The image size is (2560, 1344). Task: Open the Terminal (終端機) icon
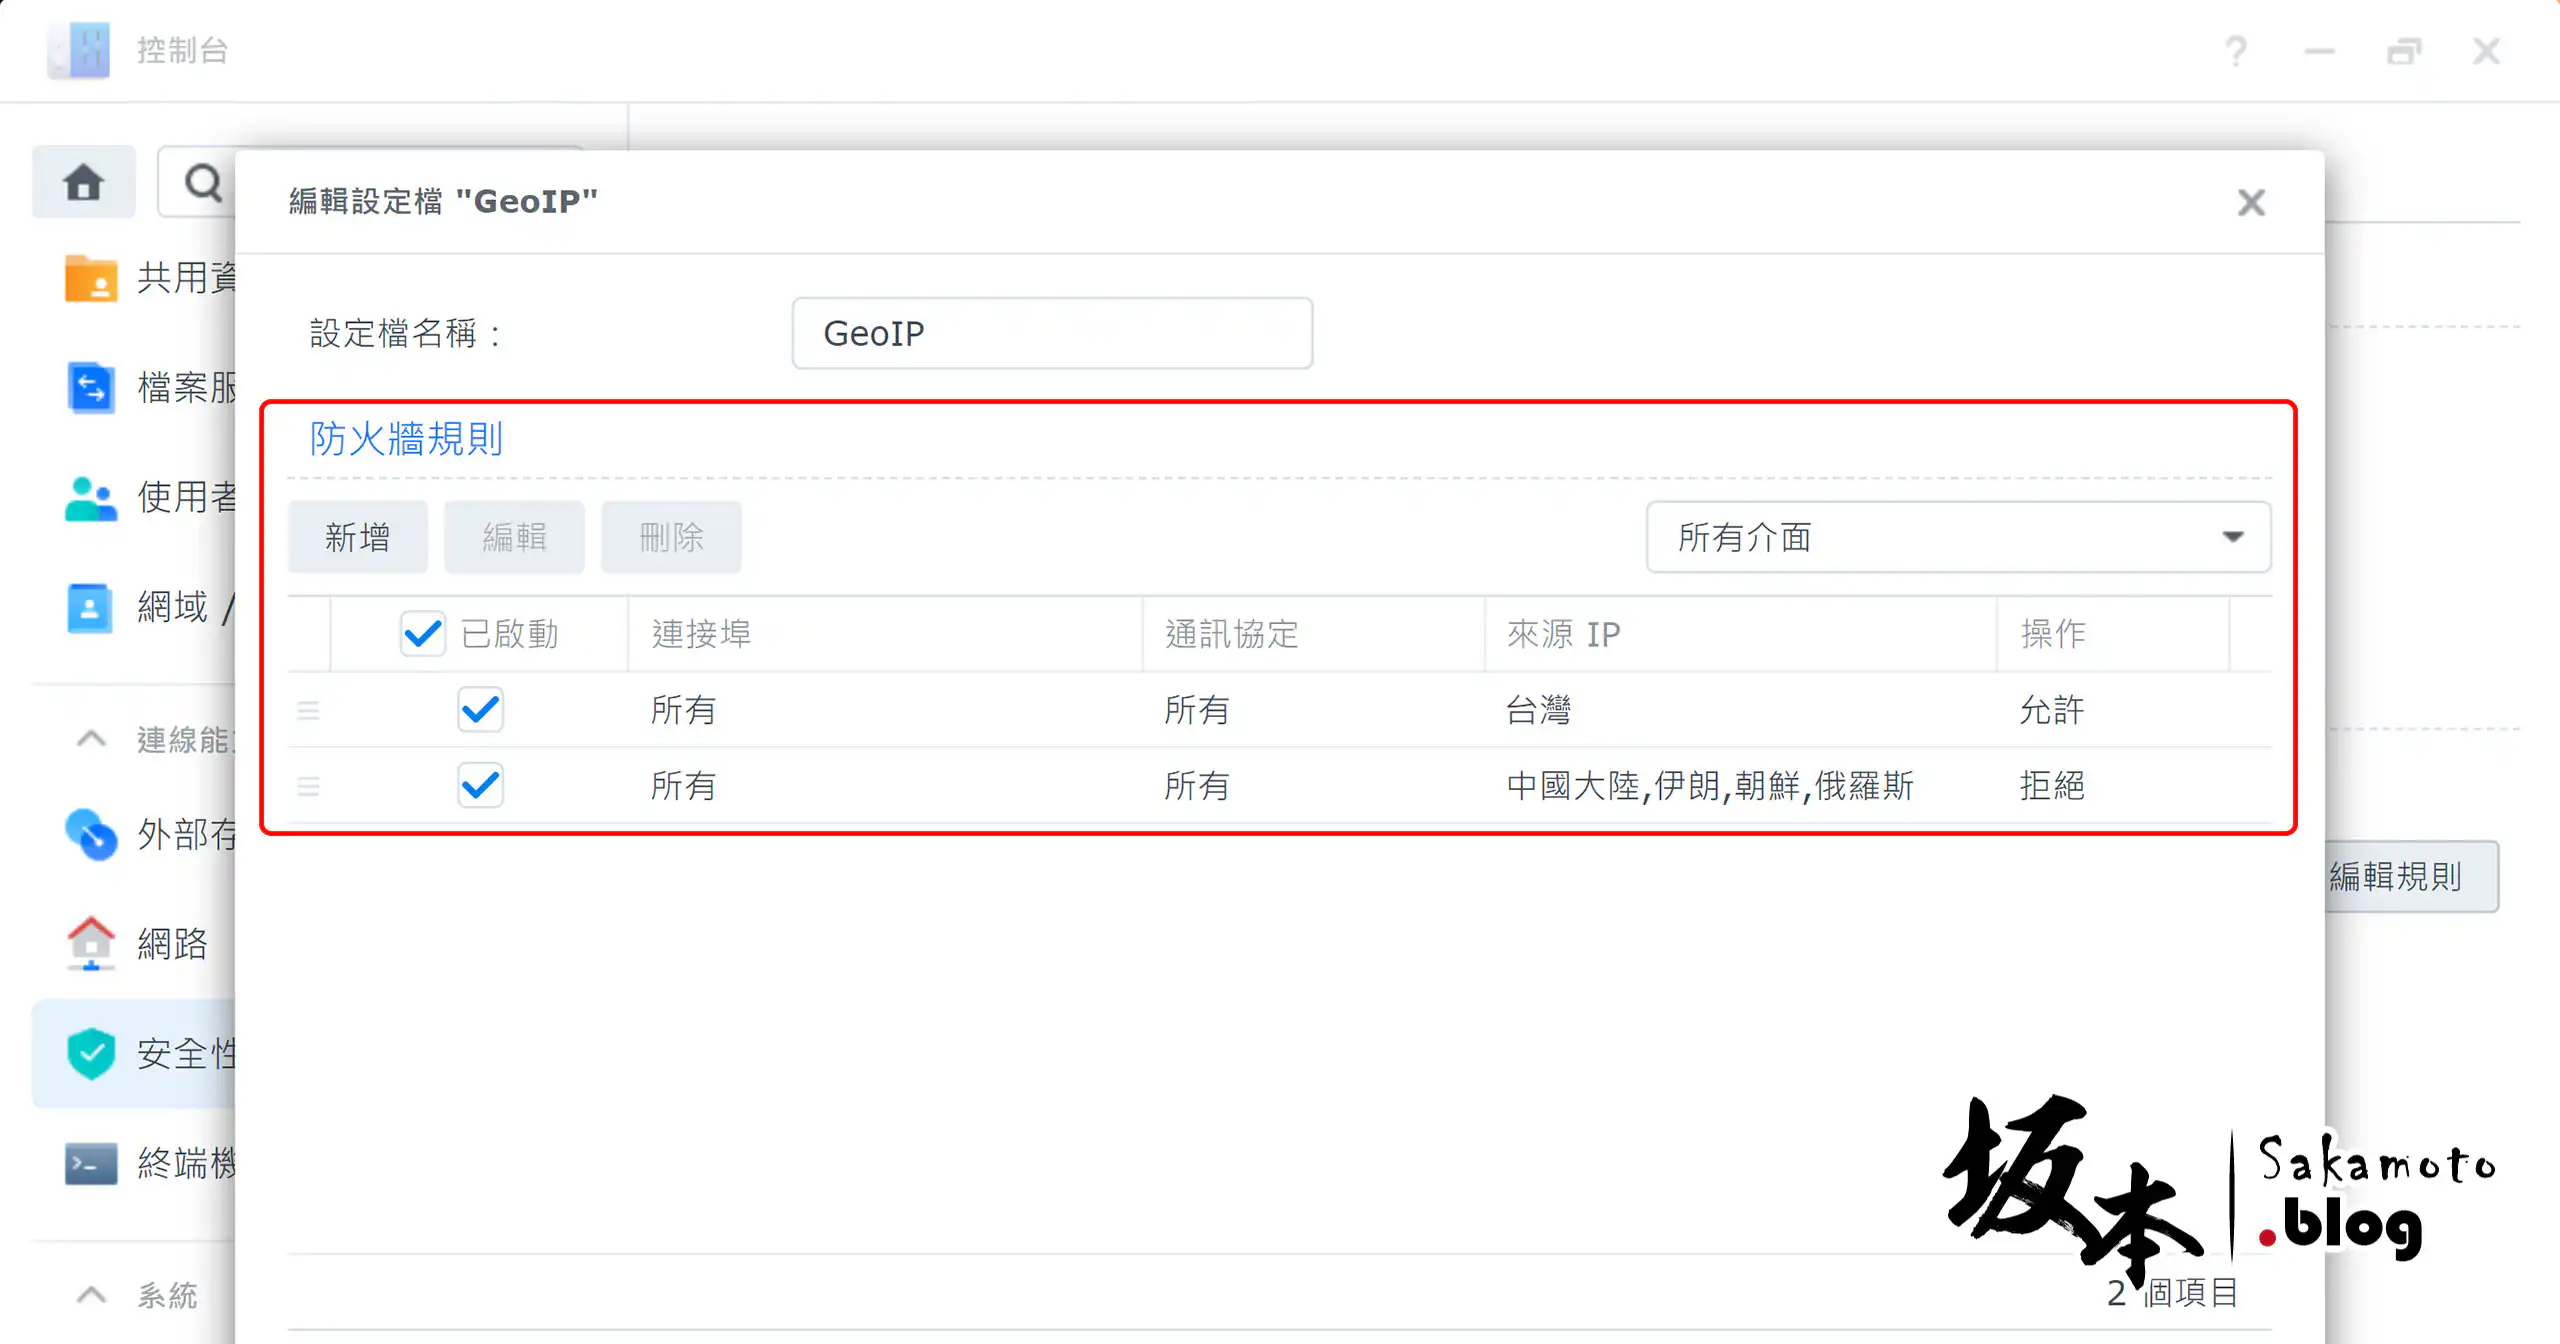pyautogui.click(x=90, y=1163)
